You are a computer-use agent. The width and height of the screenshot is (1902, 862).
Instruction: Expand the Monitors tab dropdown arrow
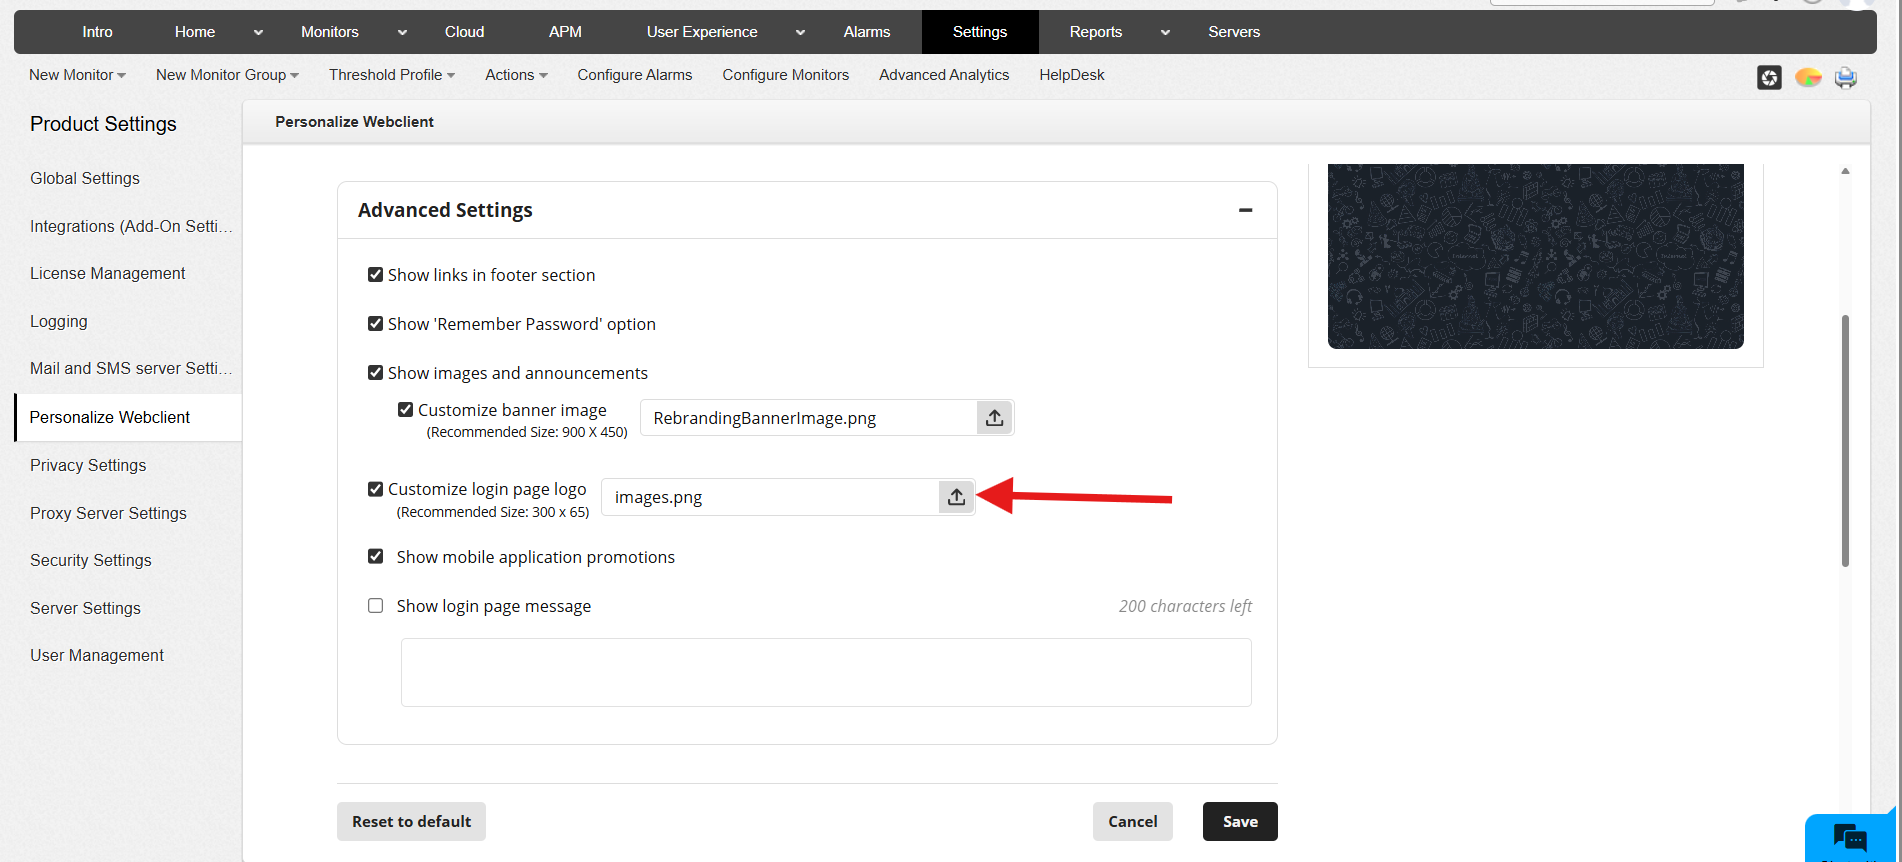(402, 32)
